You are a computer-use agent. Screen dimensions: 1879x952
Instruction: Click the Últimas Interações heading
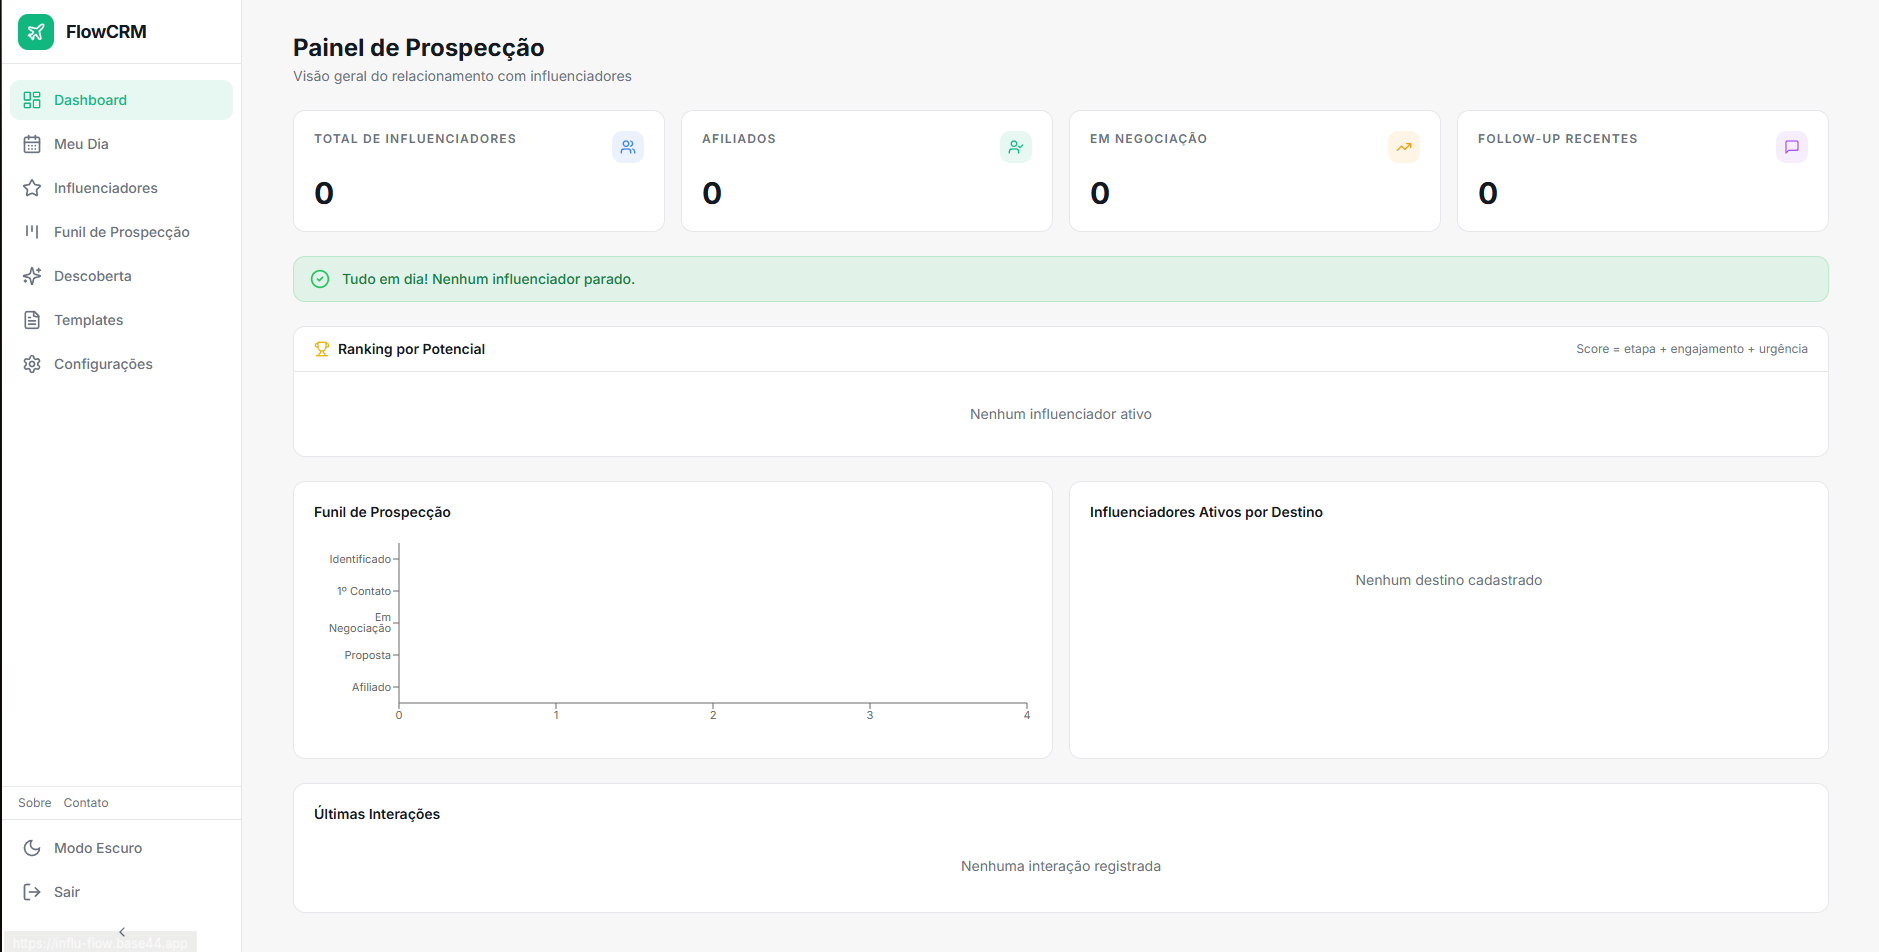click(x=377, y=814)
